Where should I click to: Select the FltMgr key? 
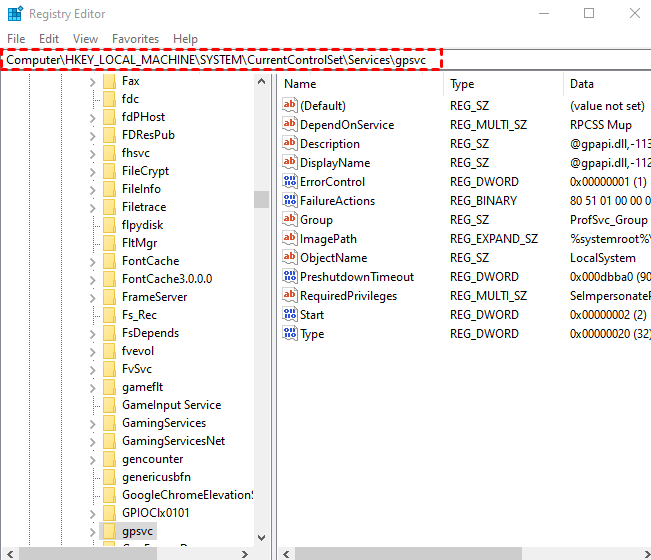click(140, 243)
